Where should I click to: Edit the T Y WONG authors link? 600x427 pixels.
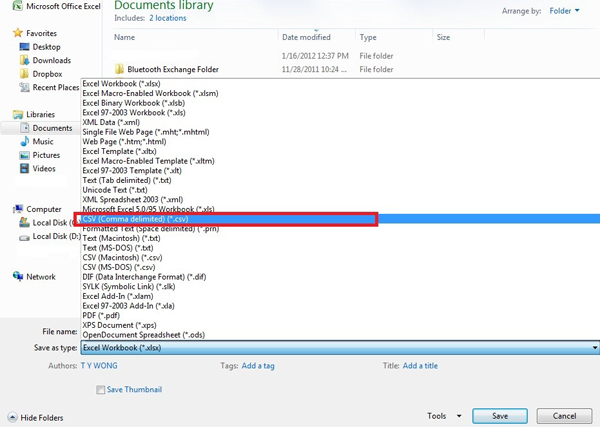pos(99,365)
